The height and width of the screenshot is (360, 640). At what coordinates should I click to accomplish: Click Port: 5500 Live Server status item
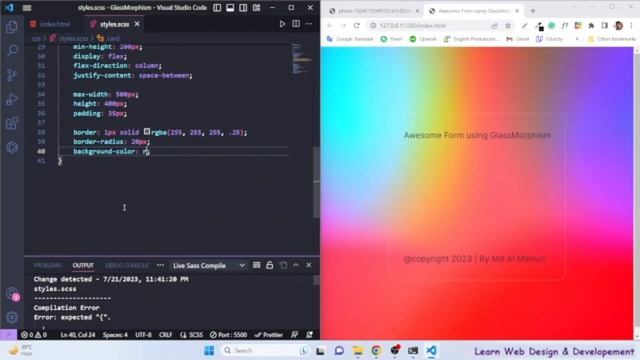pos(229,335)
